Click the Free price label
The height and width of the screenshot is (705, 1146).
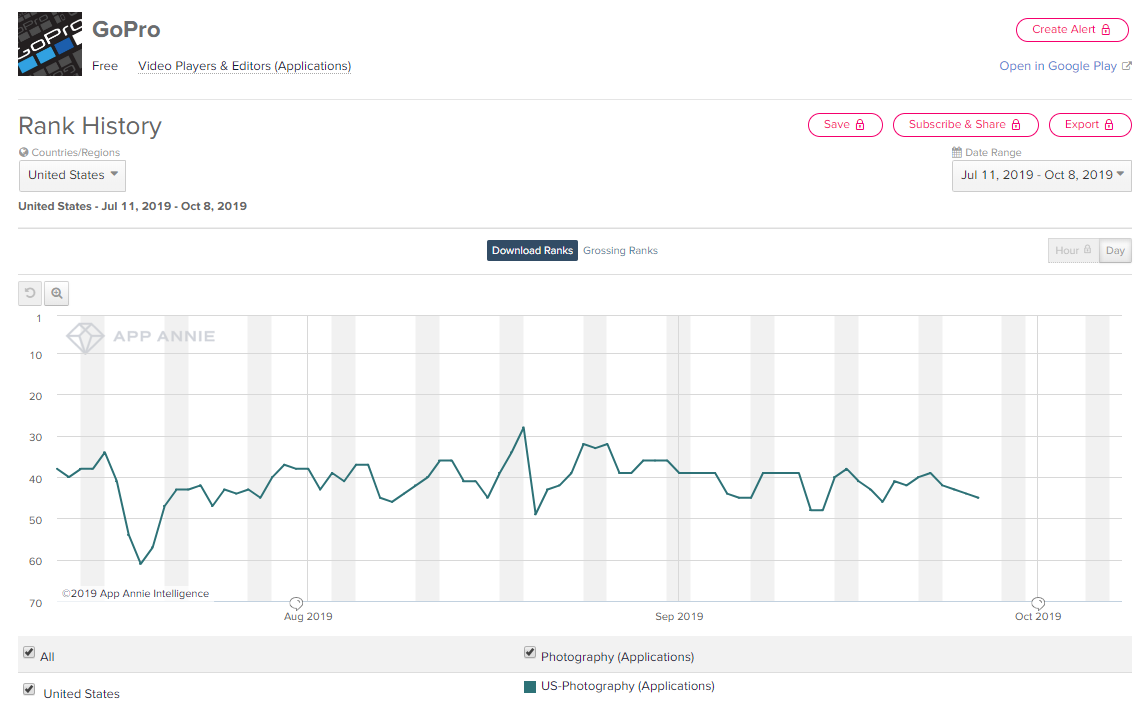(105, 66)
